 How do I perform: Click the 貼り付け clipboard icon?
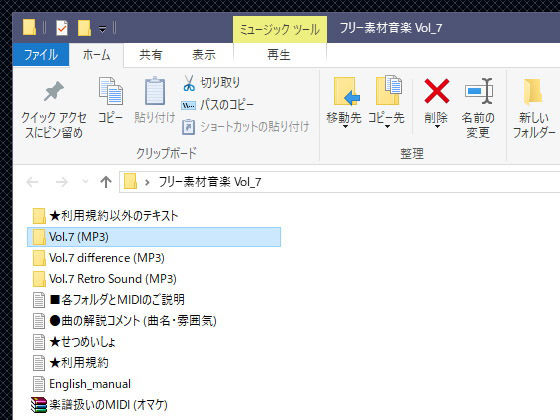click(x=155, y=91)
